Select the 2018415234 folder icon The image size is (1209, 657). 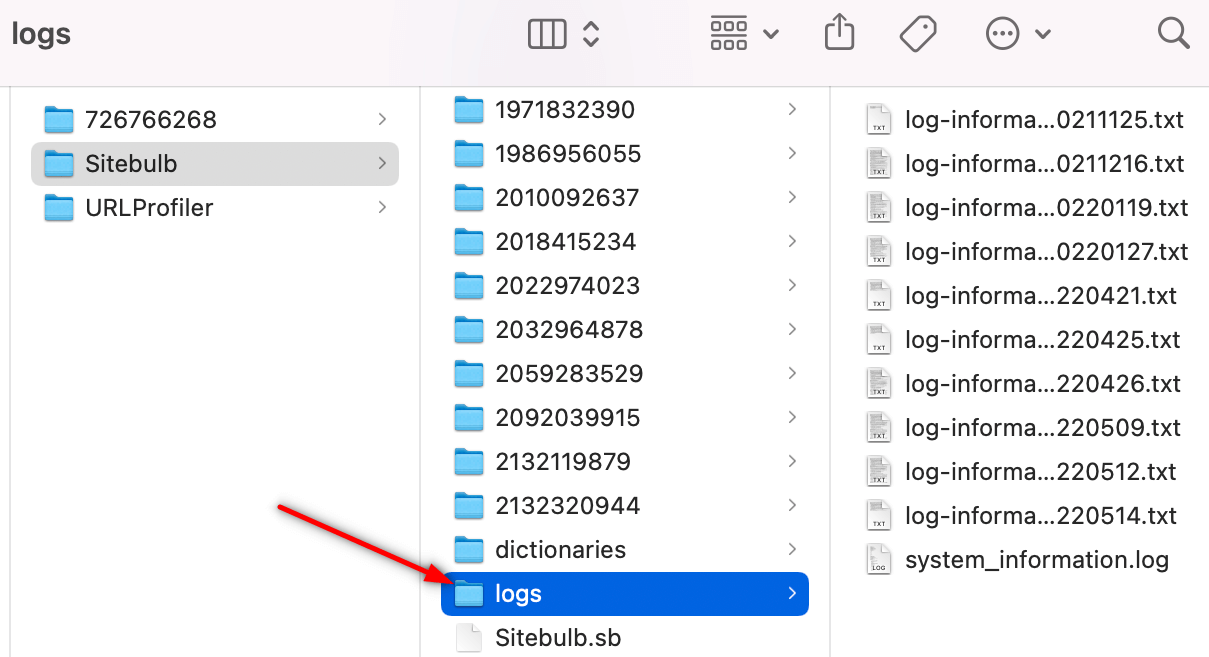coord(469,242)
